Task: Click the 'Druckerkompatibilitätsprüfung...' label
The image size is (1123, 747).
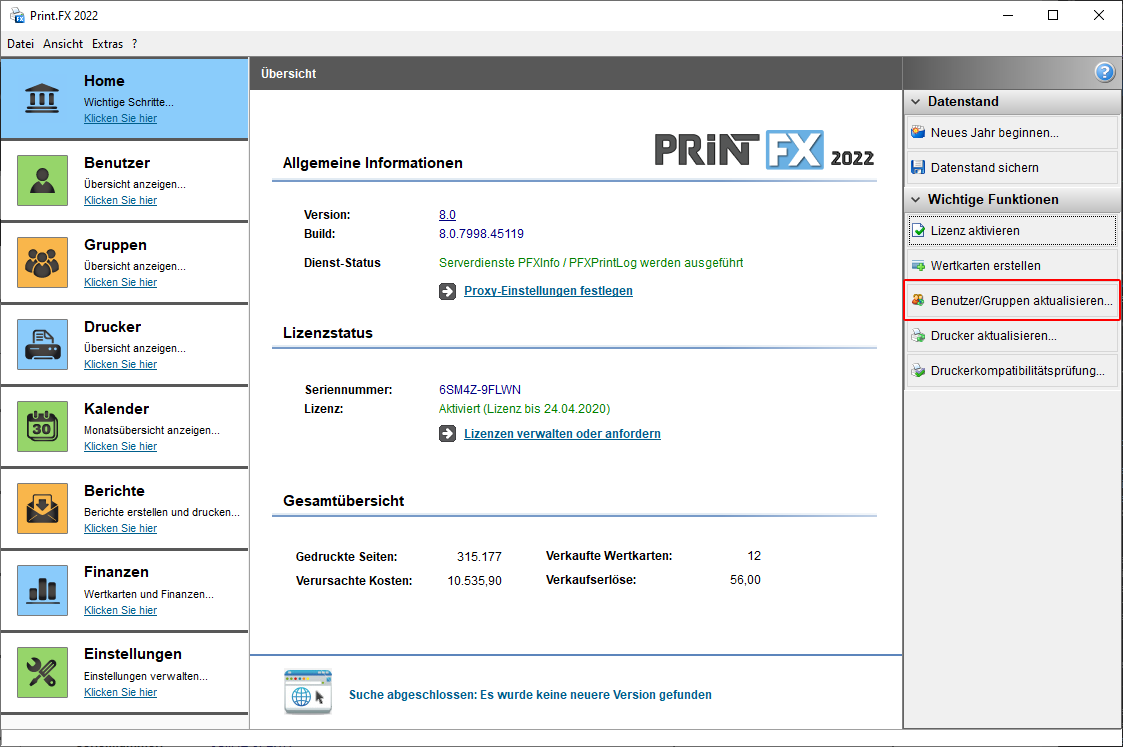Action: point(1017,371)
